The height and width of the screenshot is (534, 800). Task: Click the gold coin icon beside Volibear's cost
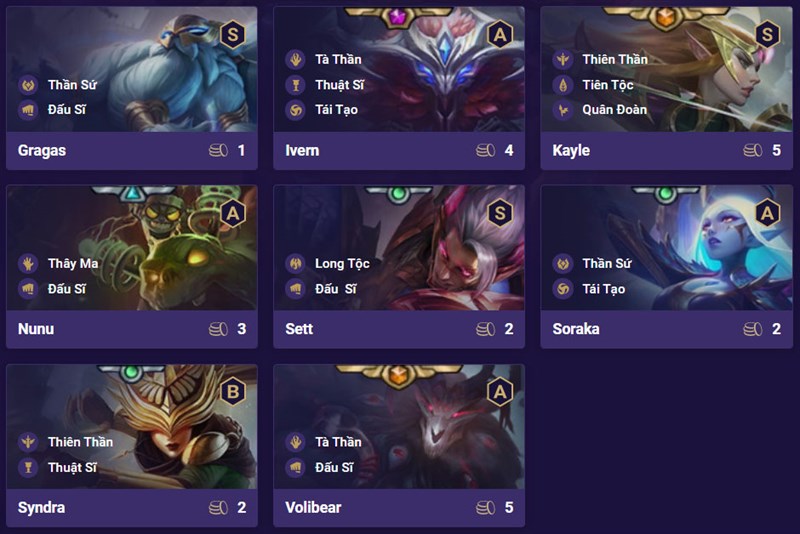click(x=485, y=507)
